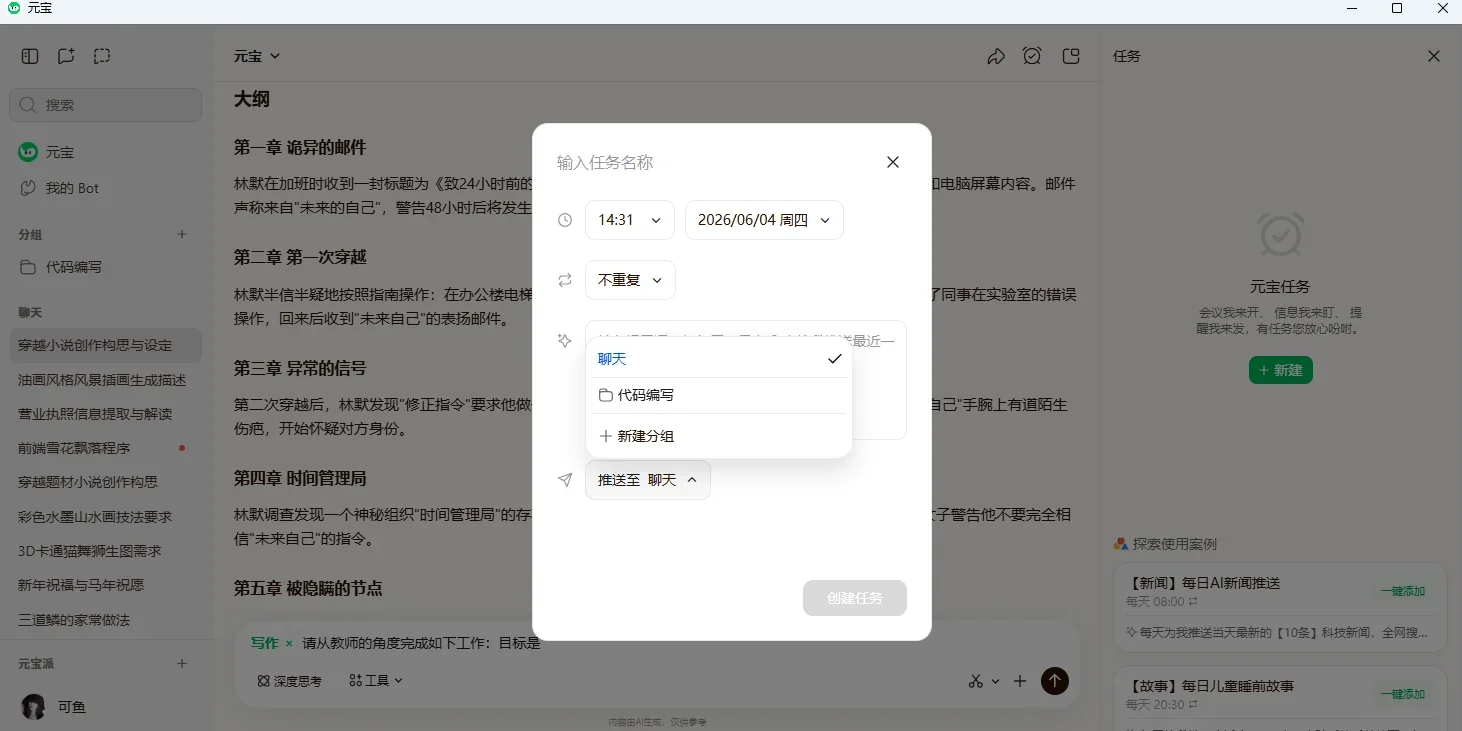The height and width of the screenshot is (731, 1462).
Task: Select the checked 聊天 option in the push menu
Action: click(x=719, y=359)
